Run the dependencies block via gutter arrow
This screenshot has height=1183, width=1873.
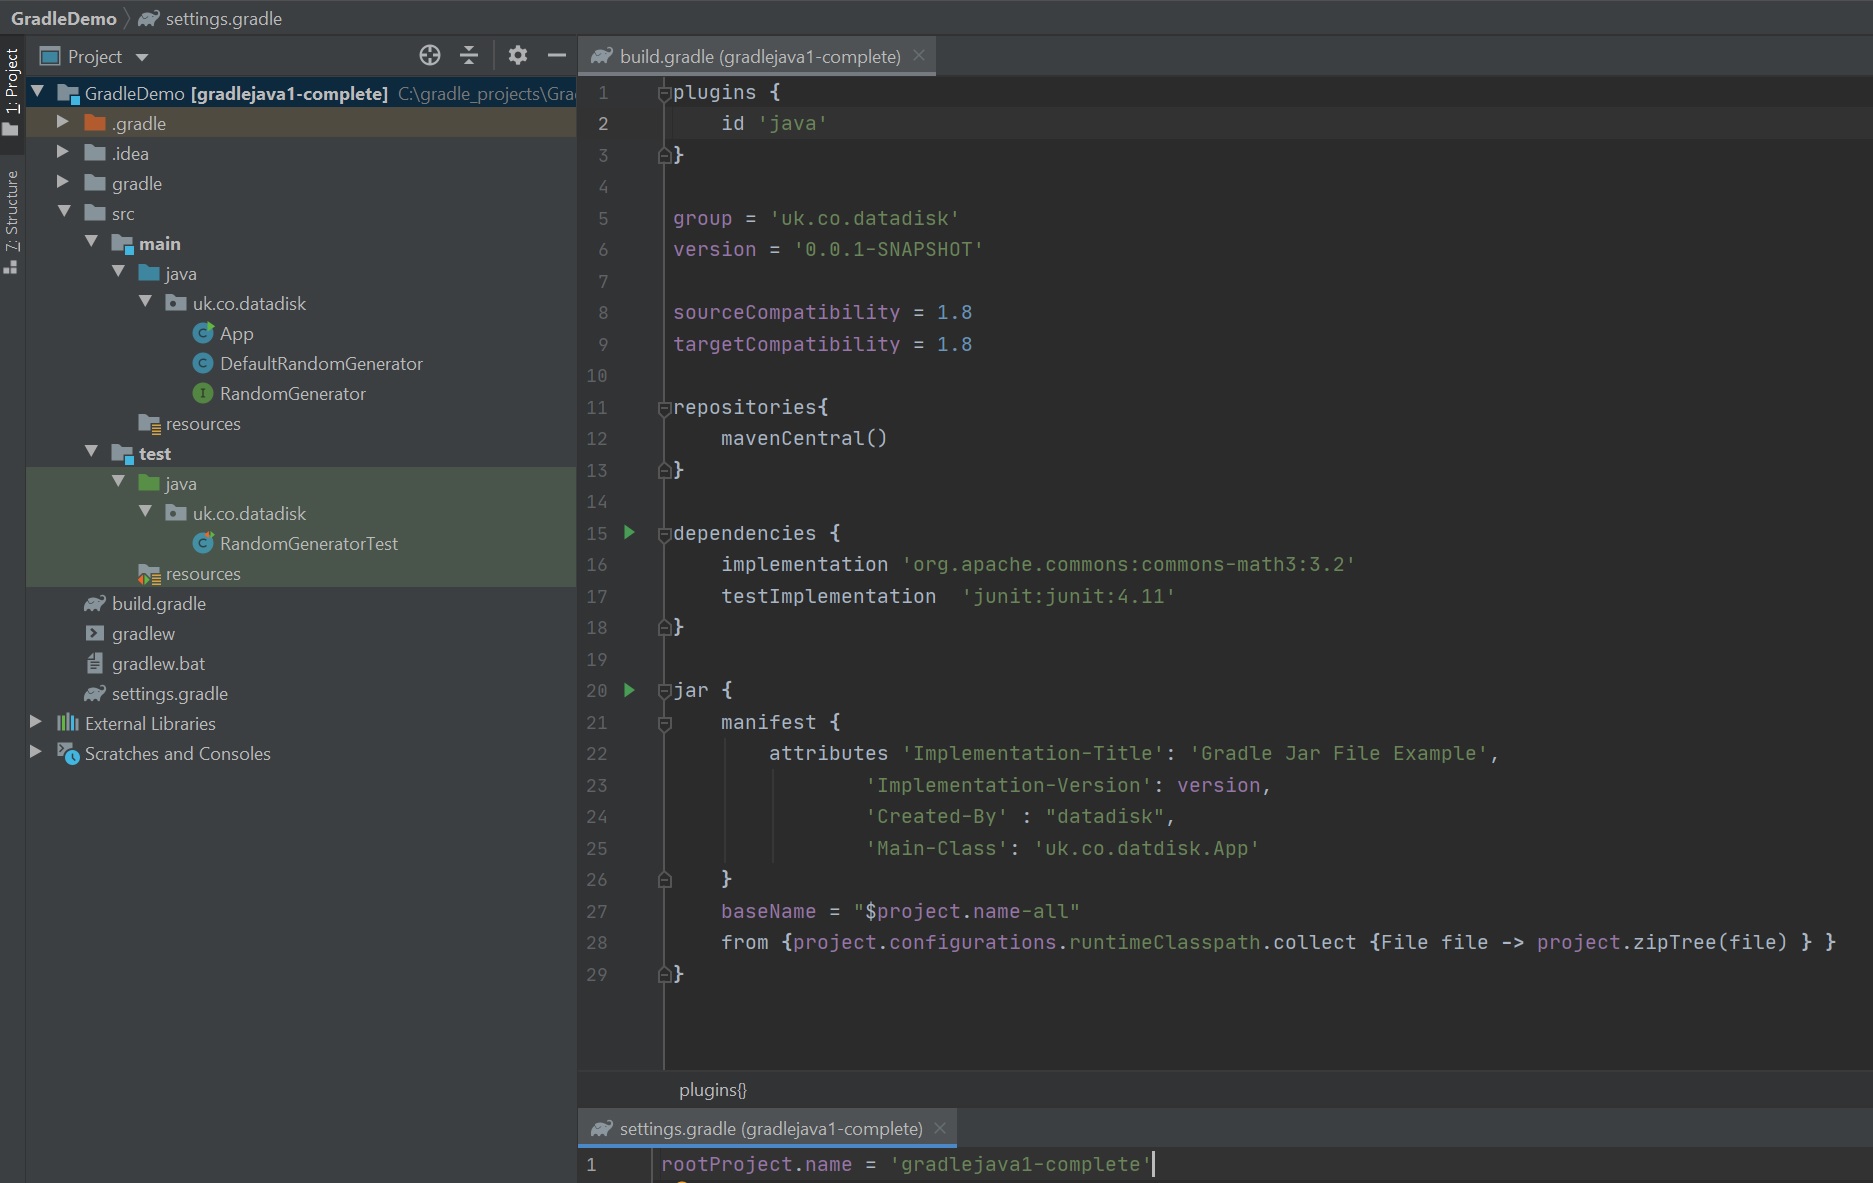pos(629,532)
